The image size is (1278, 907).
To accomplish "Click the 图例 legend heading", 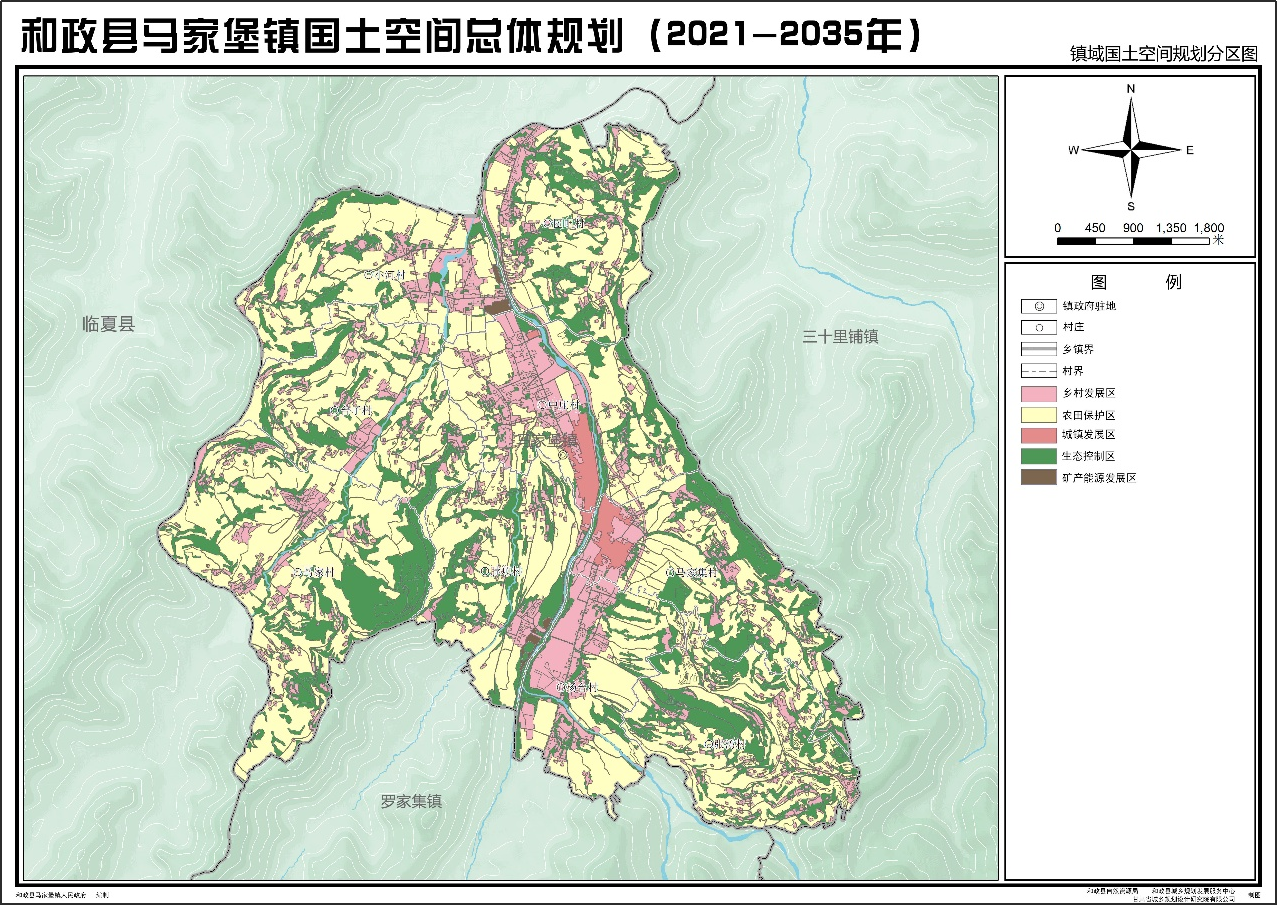I will [x=1129, y=282].
